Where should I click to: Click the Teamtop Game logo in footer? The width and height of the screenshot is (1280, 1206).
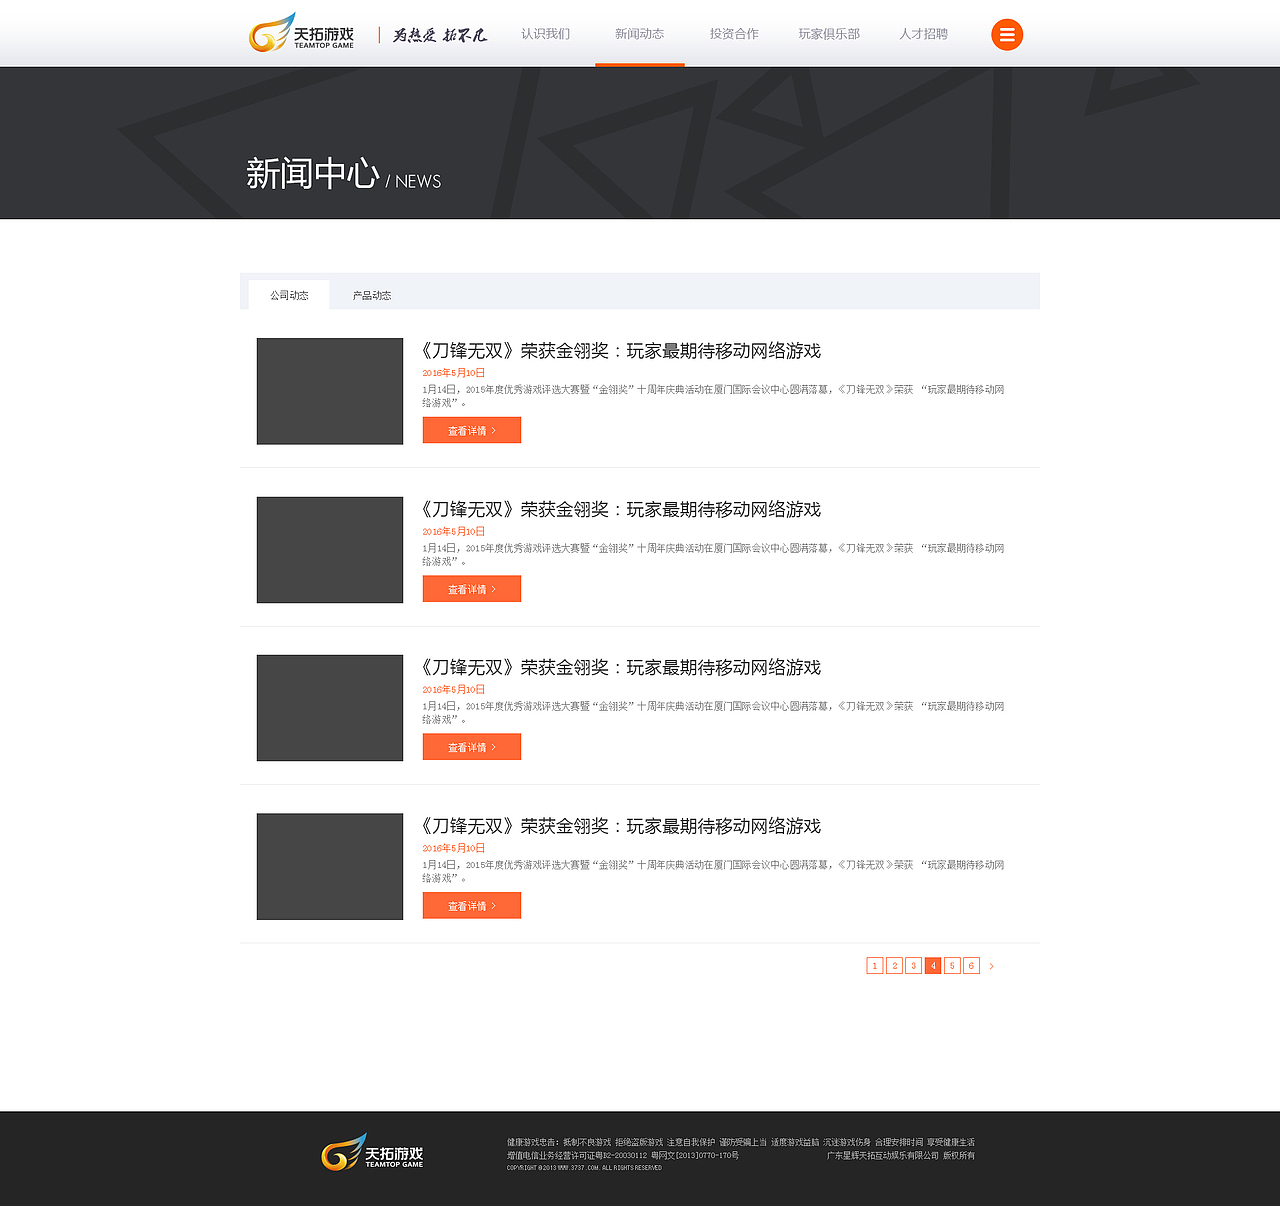tap(372, 1152)
